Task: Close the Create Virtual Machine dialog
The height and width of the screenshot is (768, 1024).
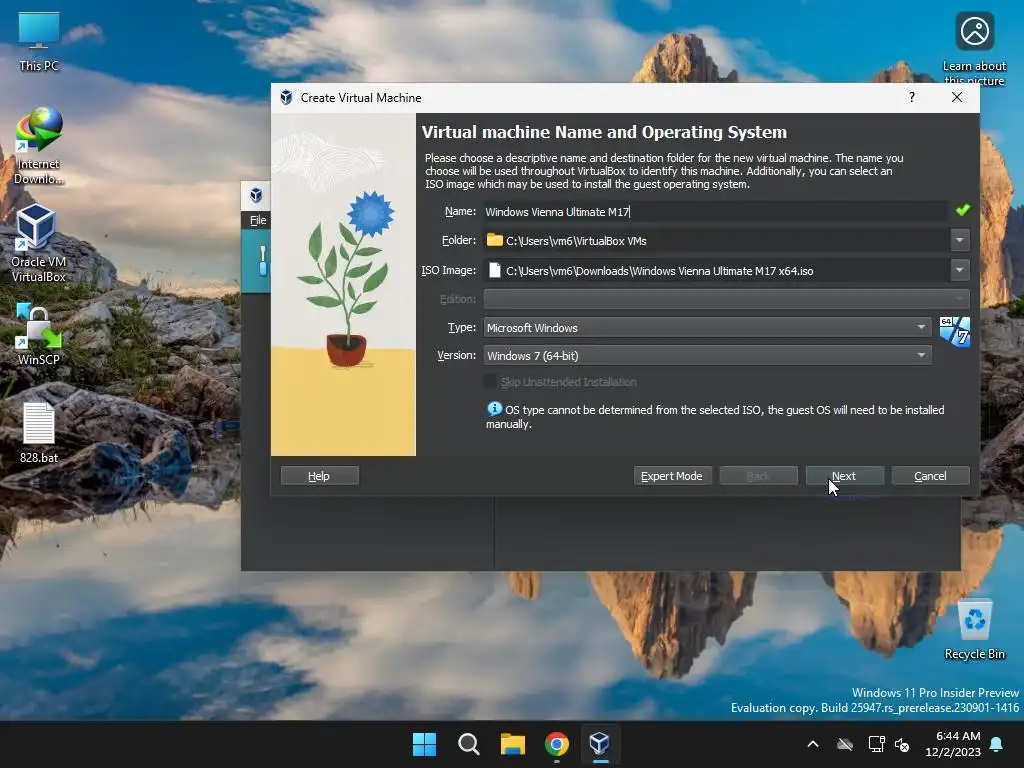Action: [957, 97]
